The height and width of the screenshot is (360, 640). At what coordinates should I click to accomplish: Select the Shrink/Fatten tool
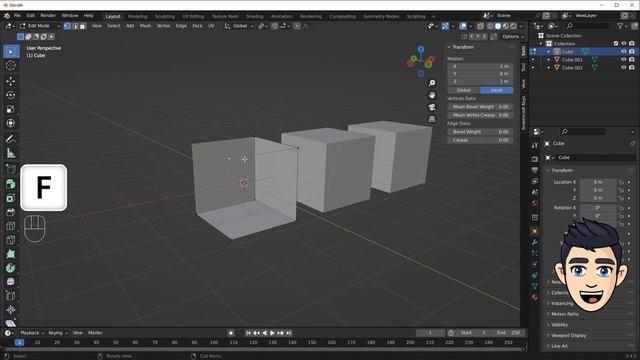(11, 310)
